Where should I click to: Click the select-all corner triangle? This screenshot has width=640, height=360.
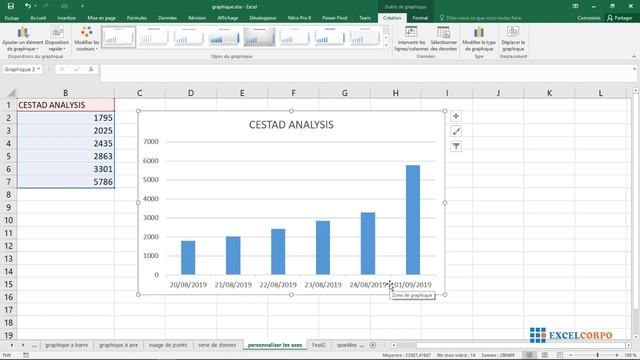(11, 93)
